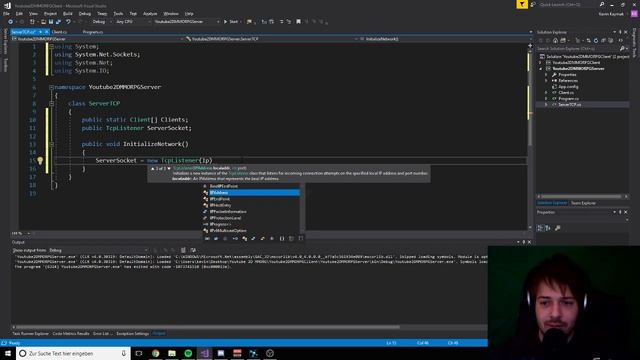Screen dimensions: 640x360
Task: Click the microphone icon in the Windows search box
Action: click(x=124, y=353)
